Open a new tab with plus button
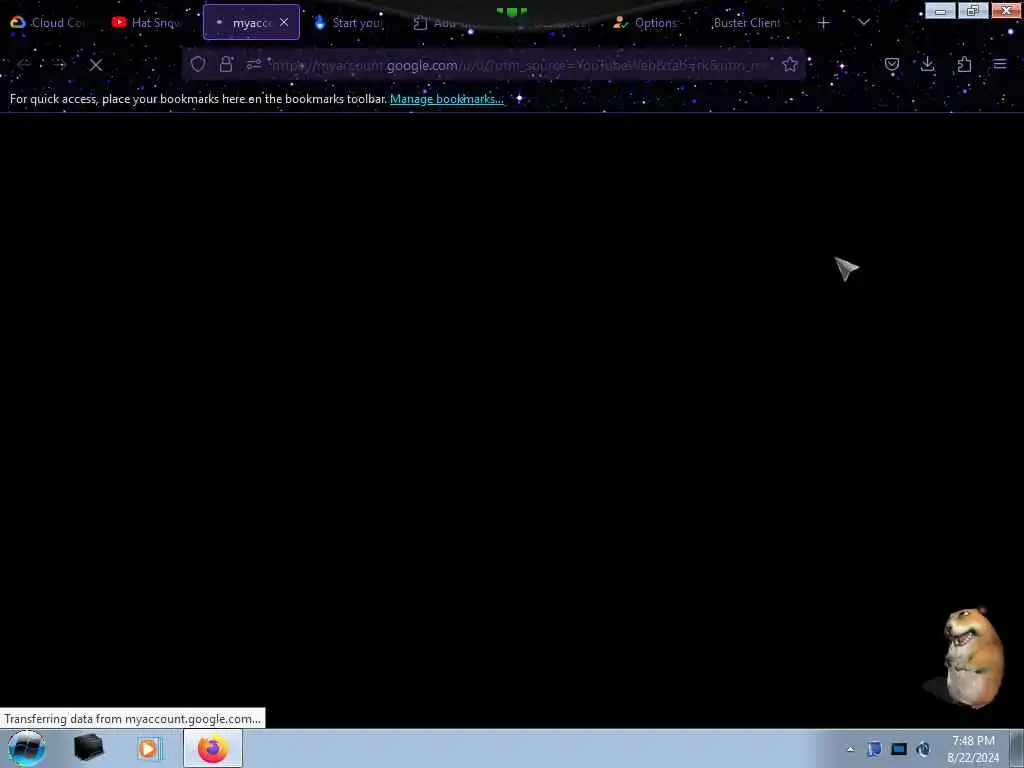Viewport: 1024px width, 768px height. (x=824, y=23)
